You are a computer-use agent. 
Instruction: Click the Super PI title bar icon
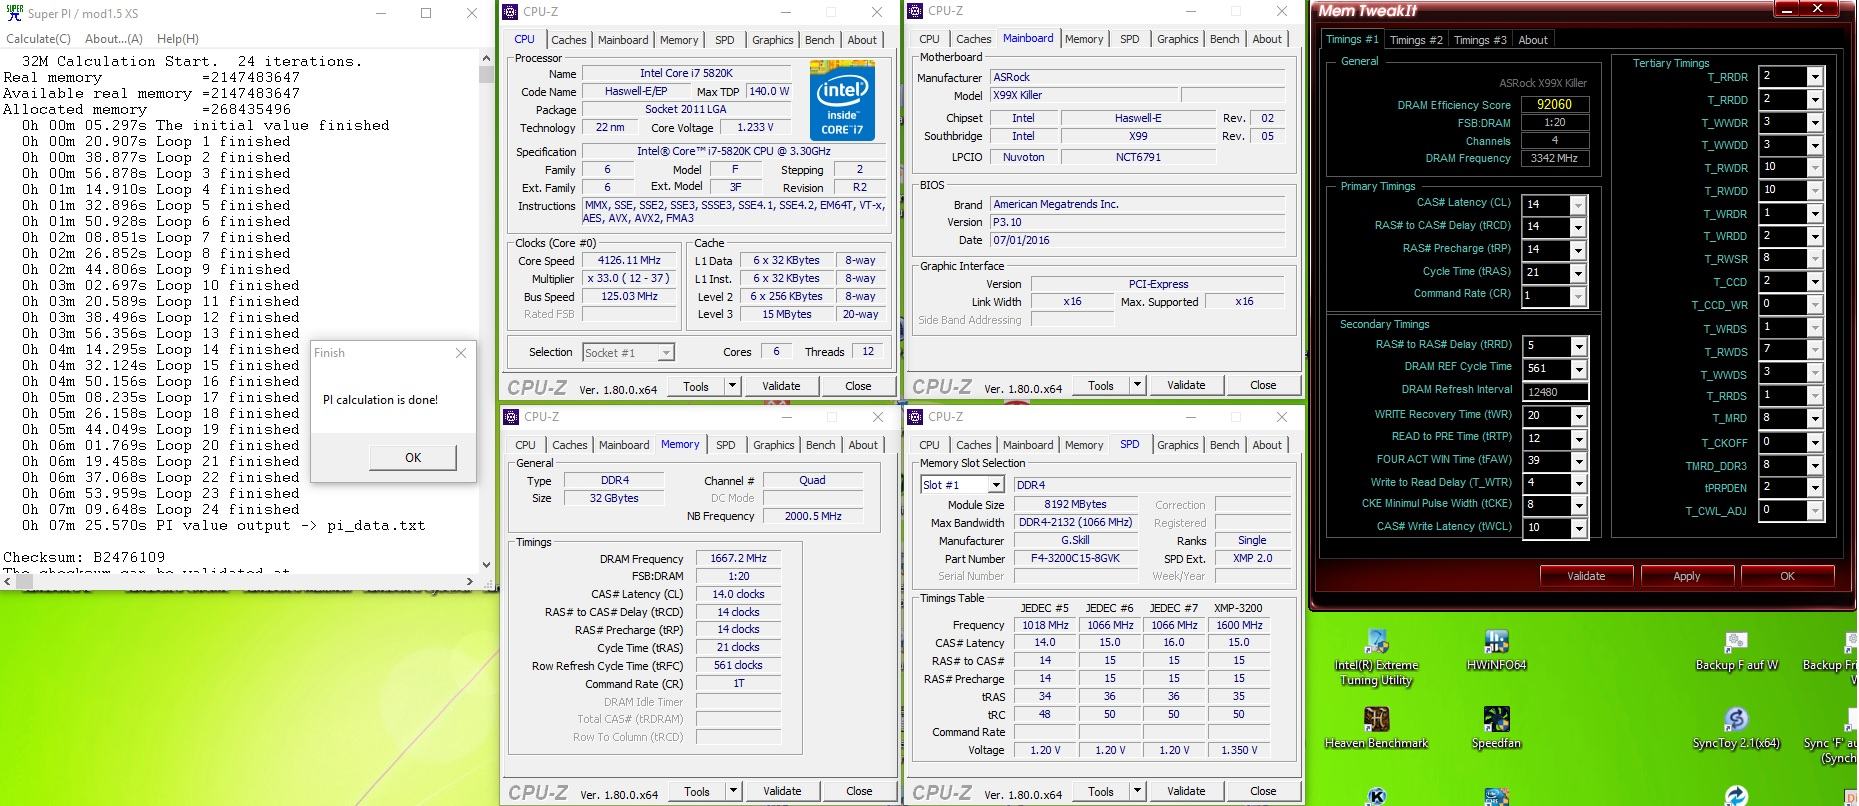(14, 13)
